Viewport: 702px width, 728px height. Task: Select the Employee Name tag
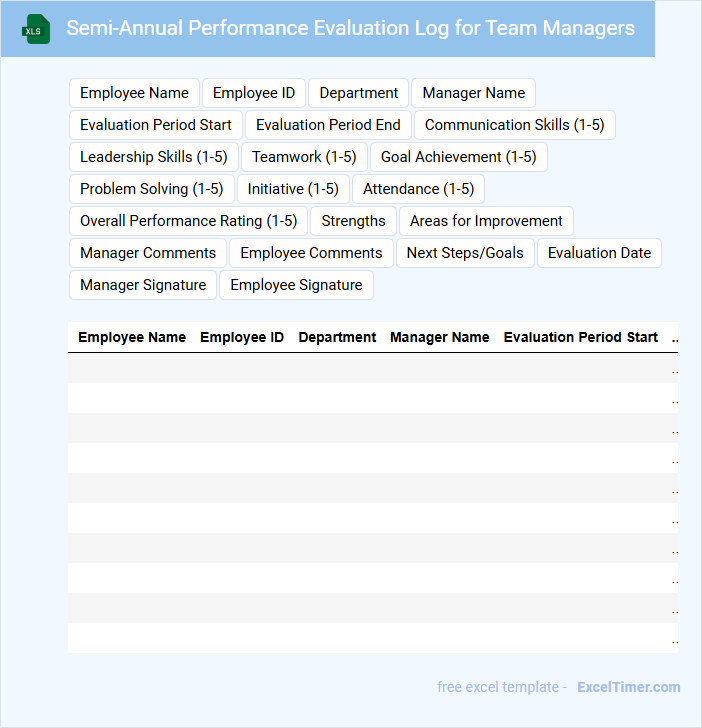pos(134,93)
